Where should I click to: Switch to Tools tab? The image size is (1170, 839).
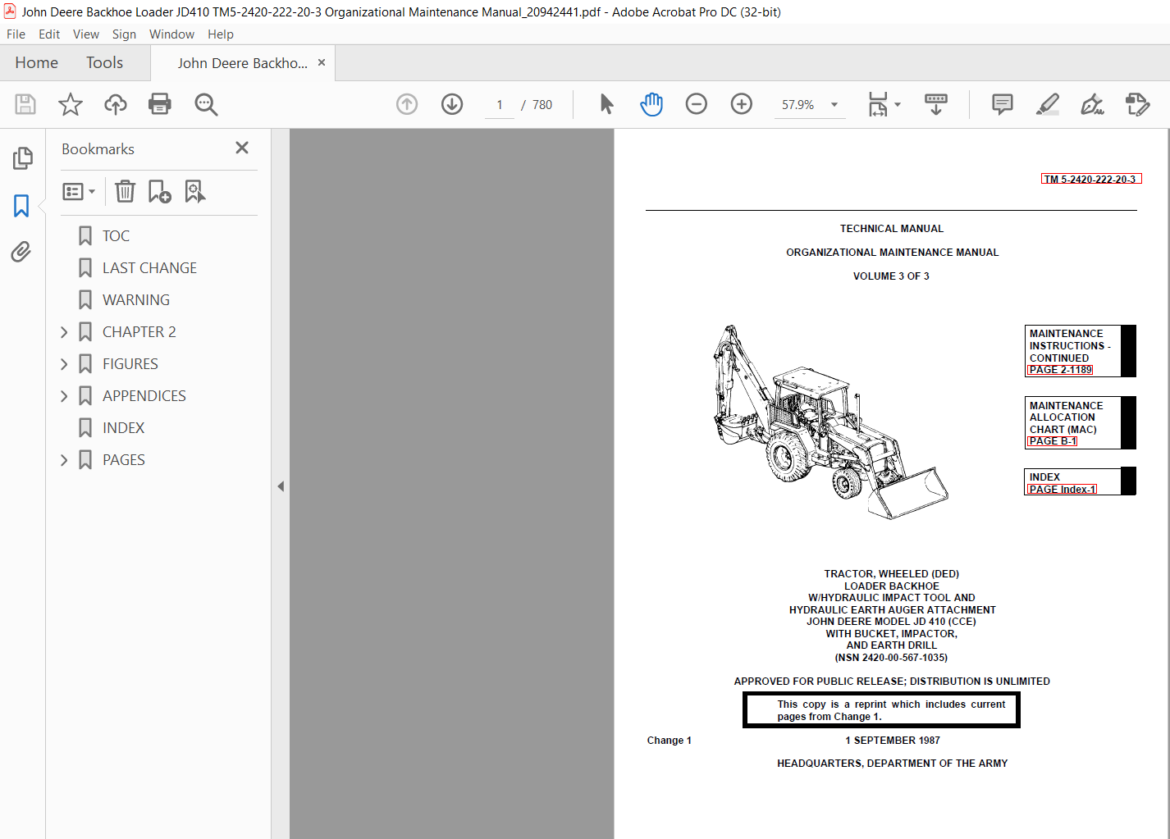(x=104, y=63)
